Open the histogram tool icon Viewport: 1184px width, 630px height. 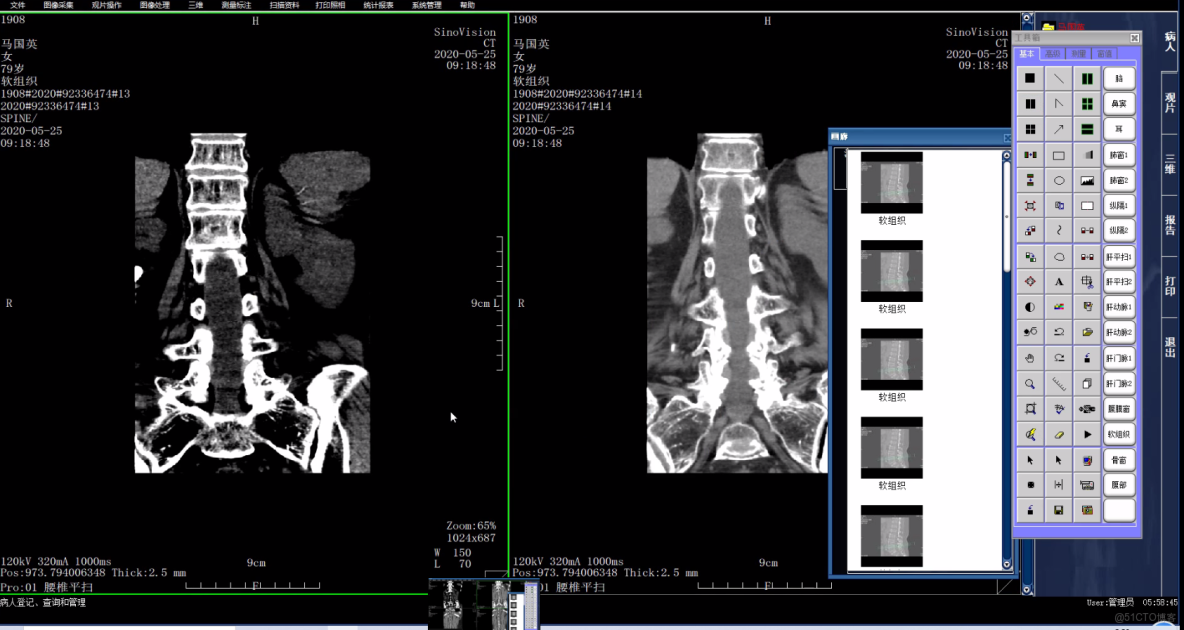(x=1087, y=181)
